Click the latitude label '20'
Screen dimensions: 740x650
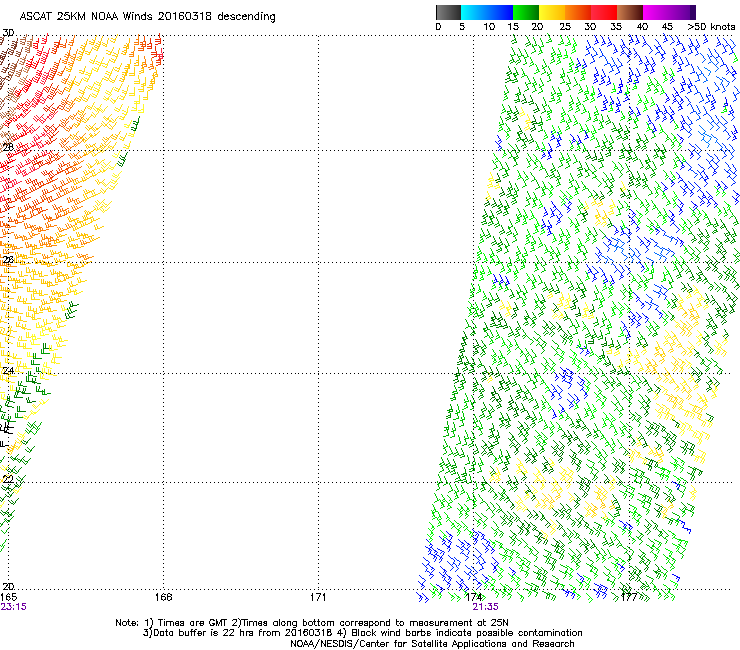8,586
